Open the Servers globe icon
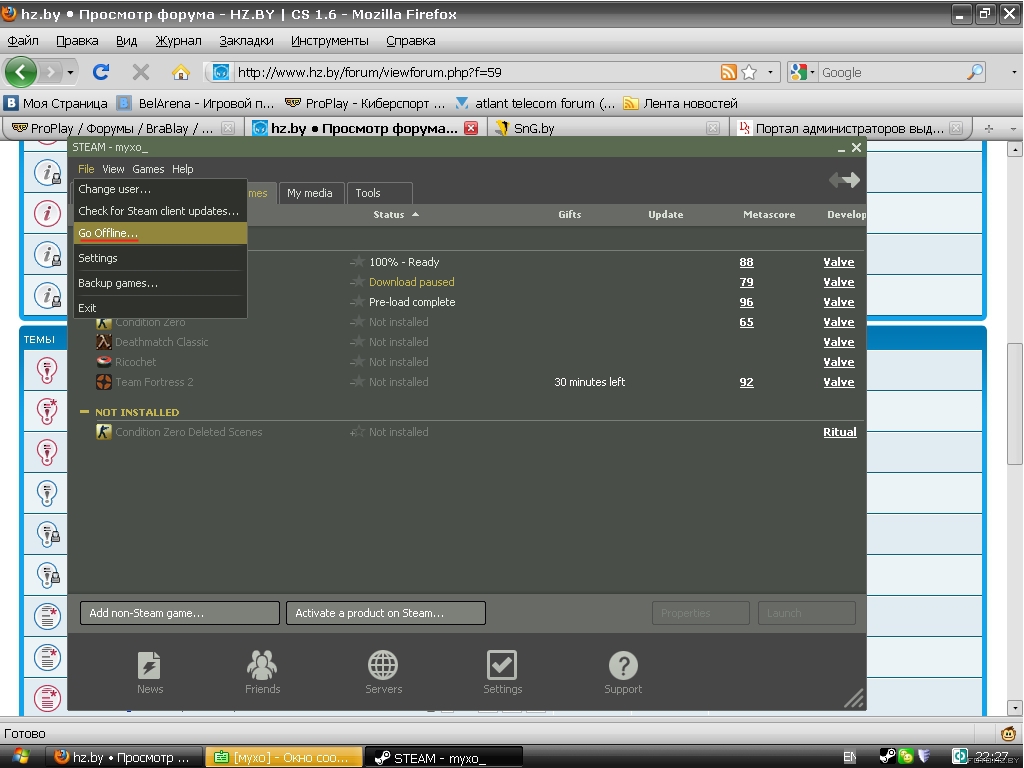The height and width of the screenshot is (768, 1024). (x=383, y=673)
